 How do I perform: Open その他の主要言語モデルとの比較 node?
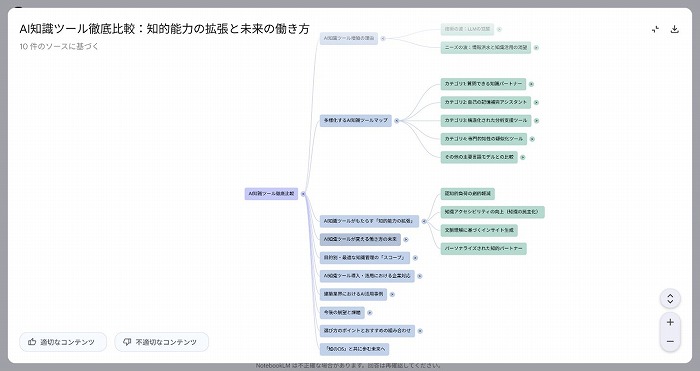(x=479, y=157)
